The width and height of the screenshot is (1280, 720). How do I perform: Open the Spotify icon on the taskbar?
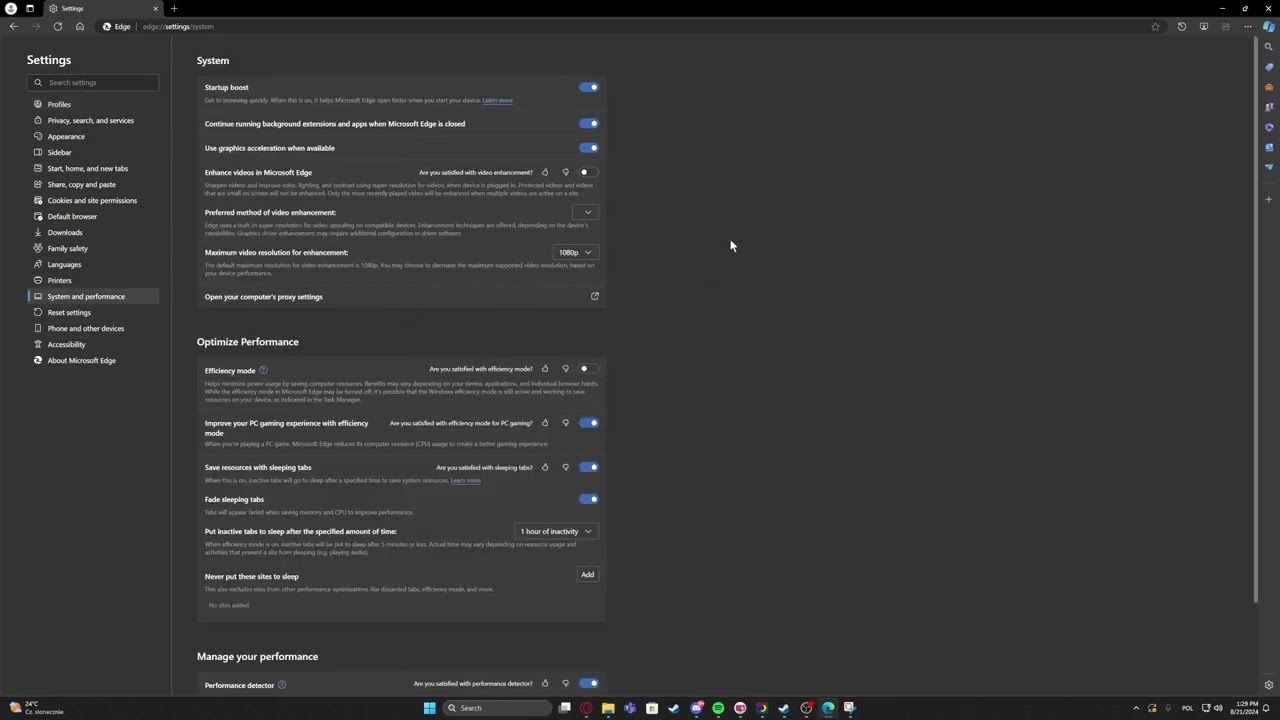pyautogui.click(x=718, y=708)
